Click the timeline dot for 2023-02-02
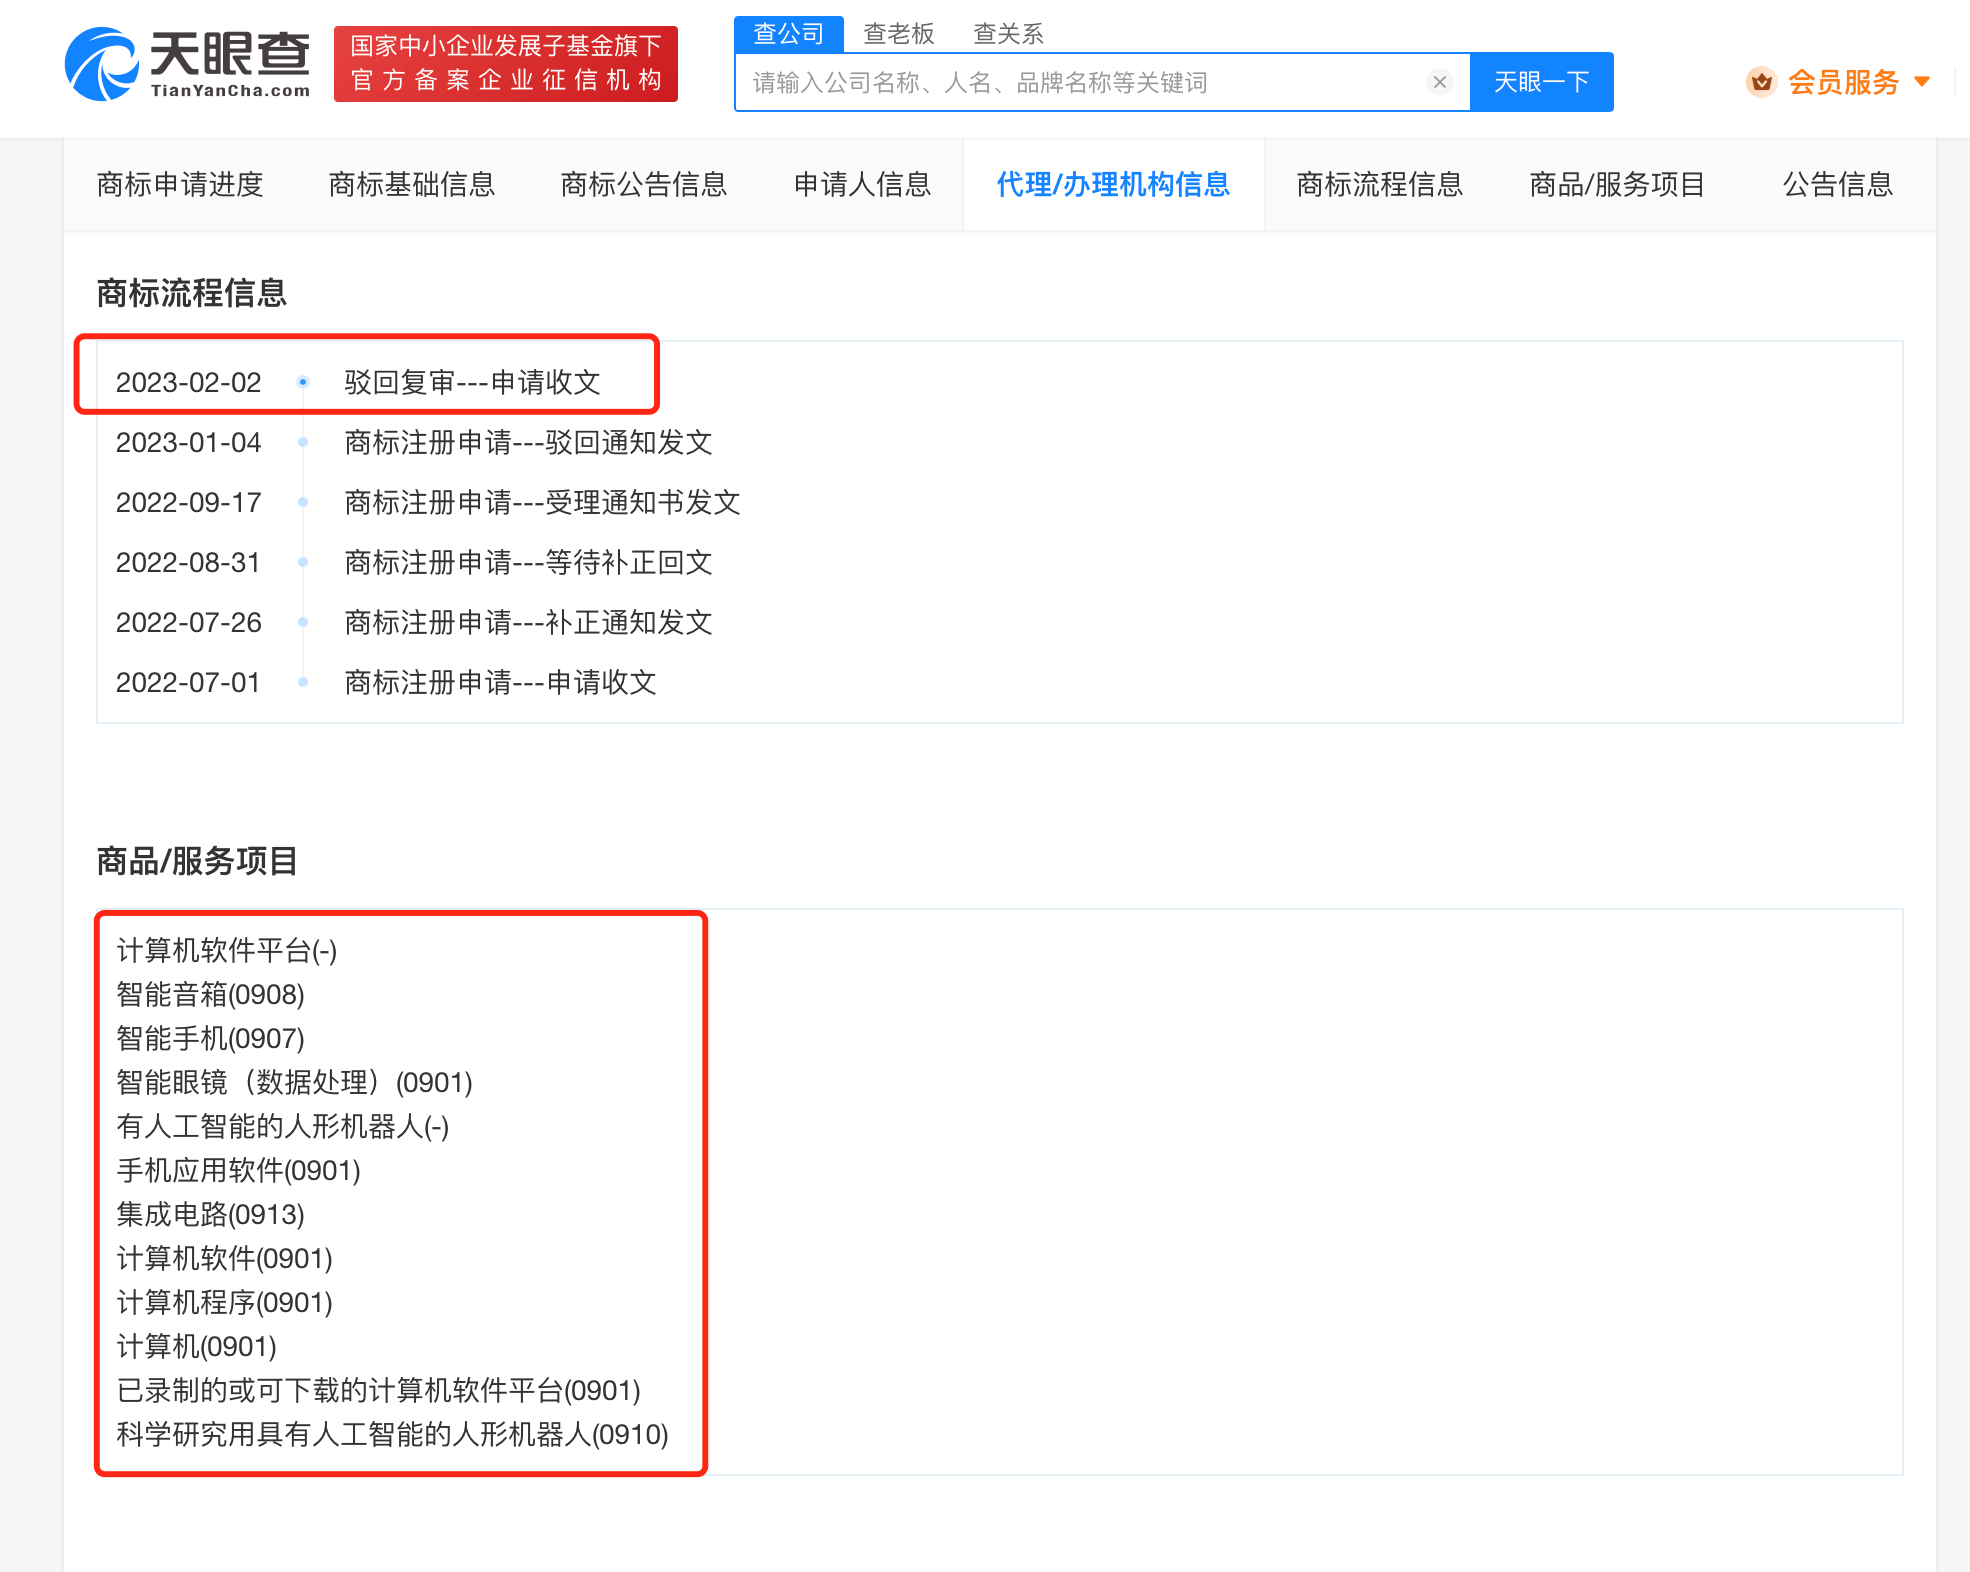The image size is (1970, 1572). 303,382
